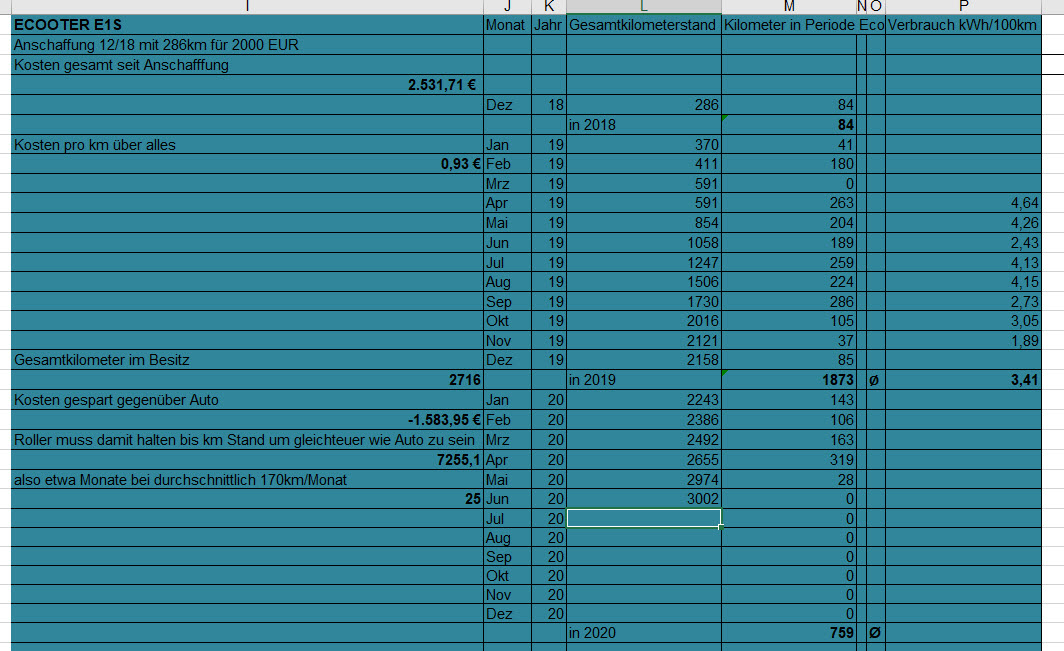This screenshot has width=1064, height=651.
Task: Select the average consumption cell 3,41
Action: (x=963, y=380)
